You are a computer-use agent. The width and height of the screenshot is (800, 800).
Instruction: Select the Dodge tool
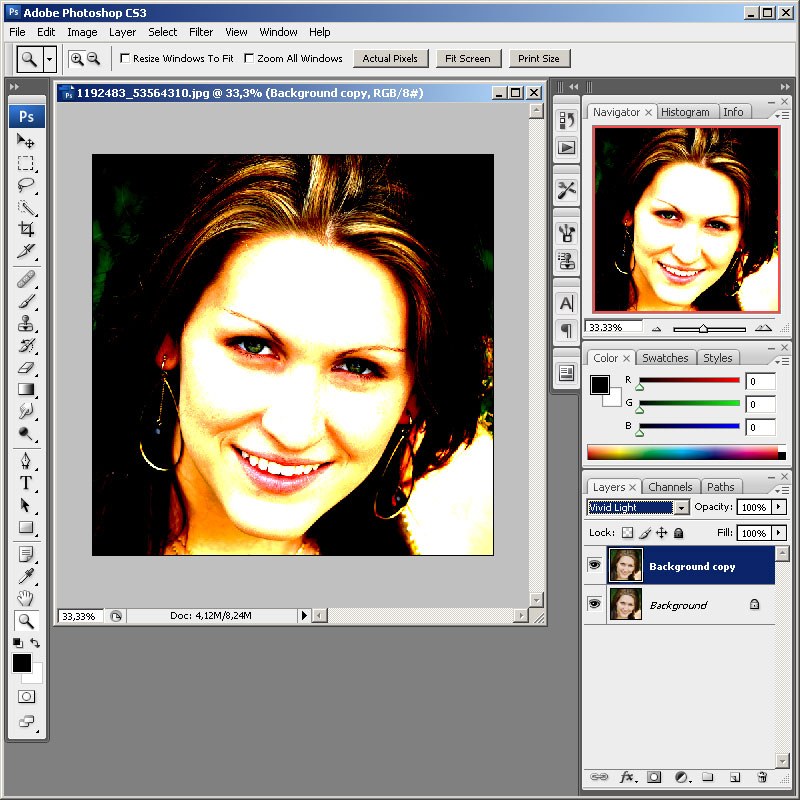point(26,433)
